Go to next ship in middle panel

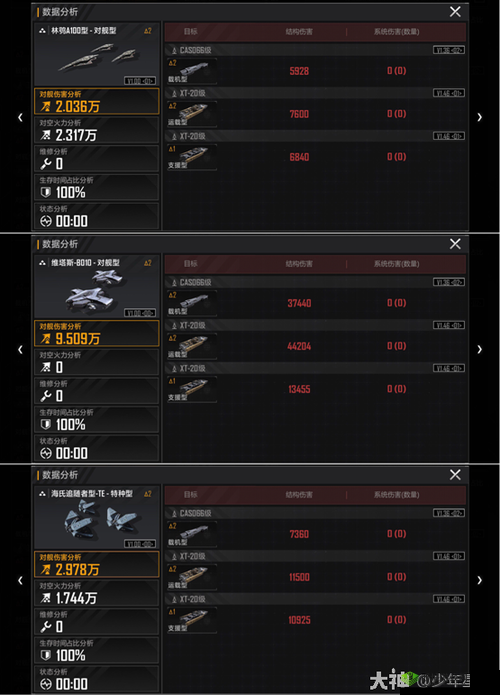pos(480,349)
